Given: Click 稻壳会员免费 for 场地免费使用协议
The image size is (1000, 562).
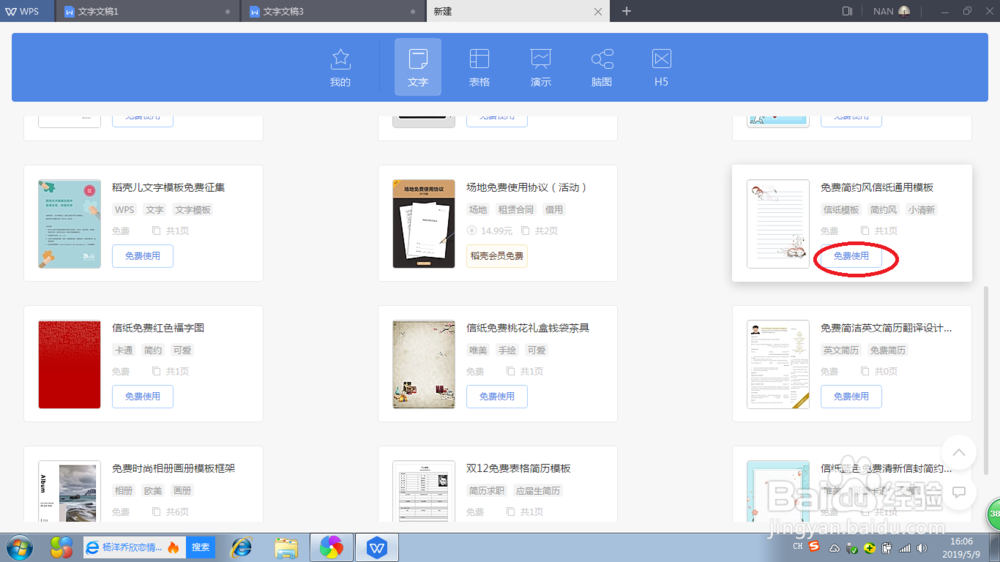Looking at the screenshot, I should coord(497,256).
